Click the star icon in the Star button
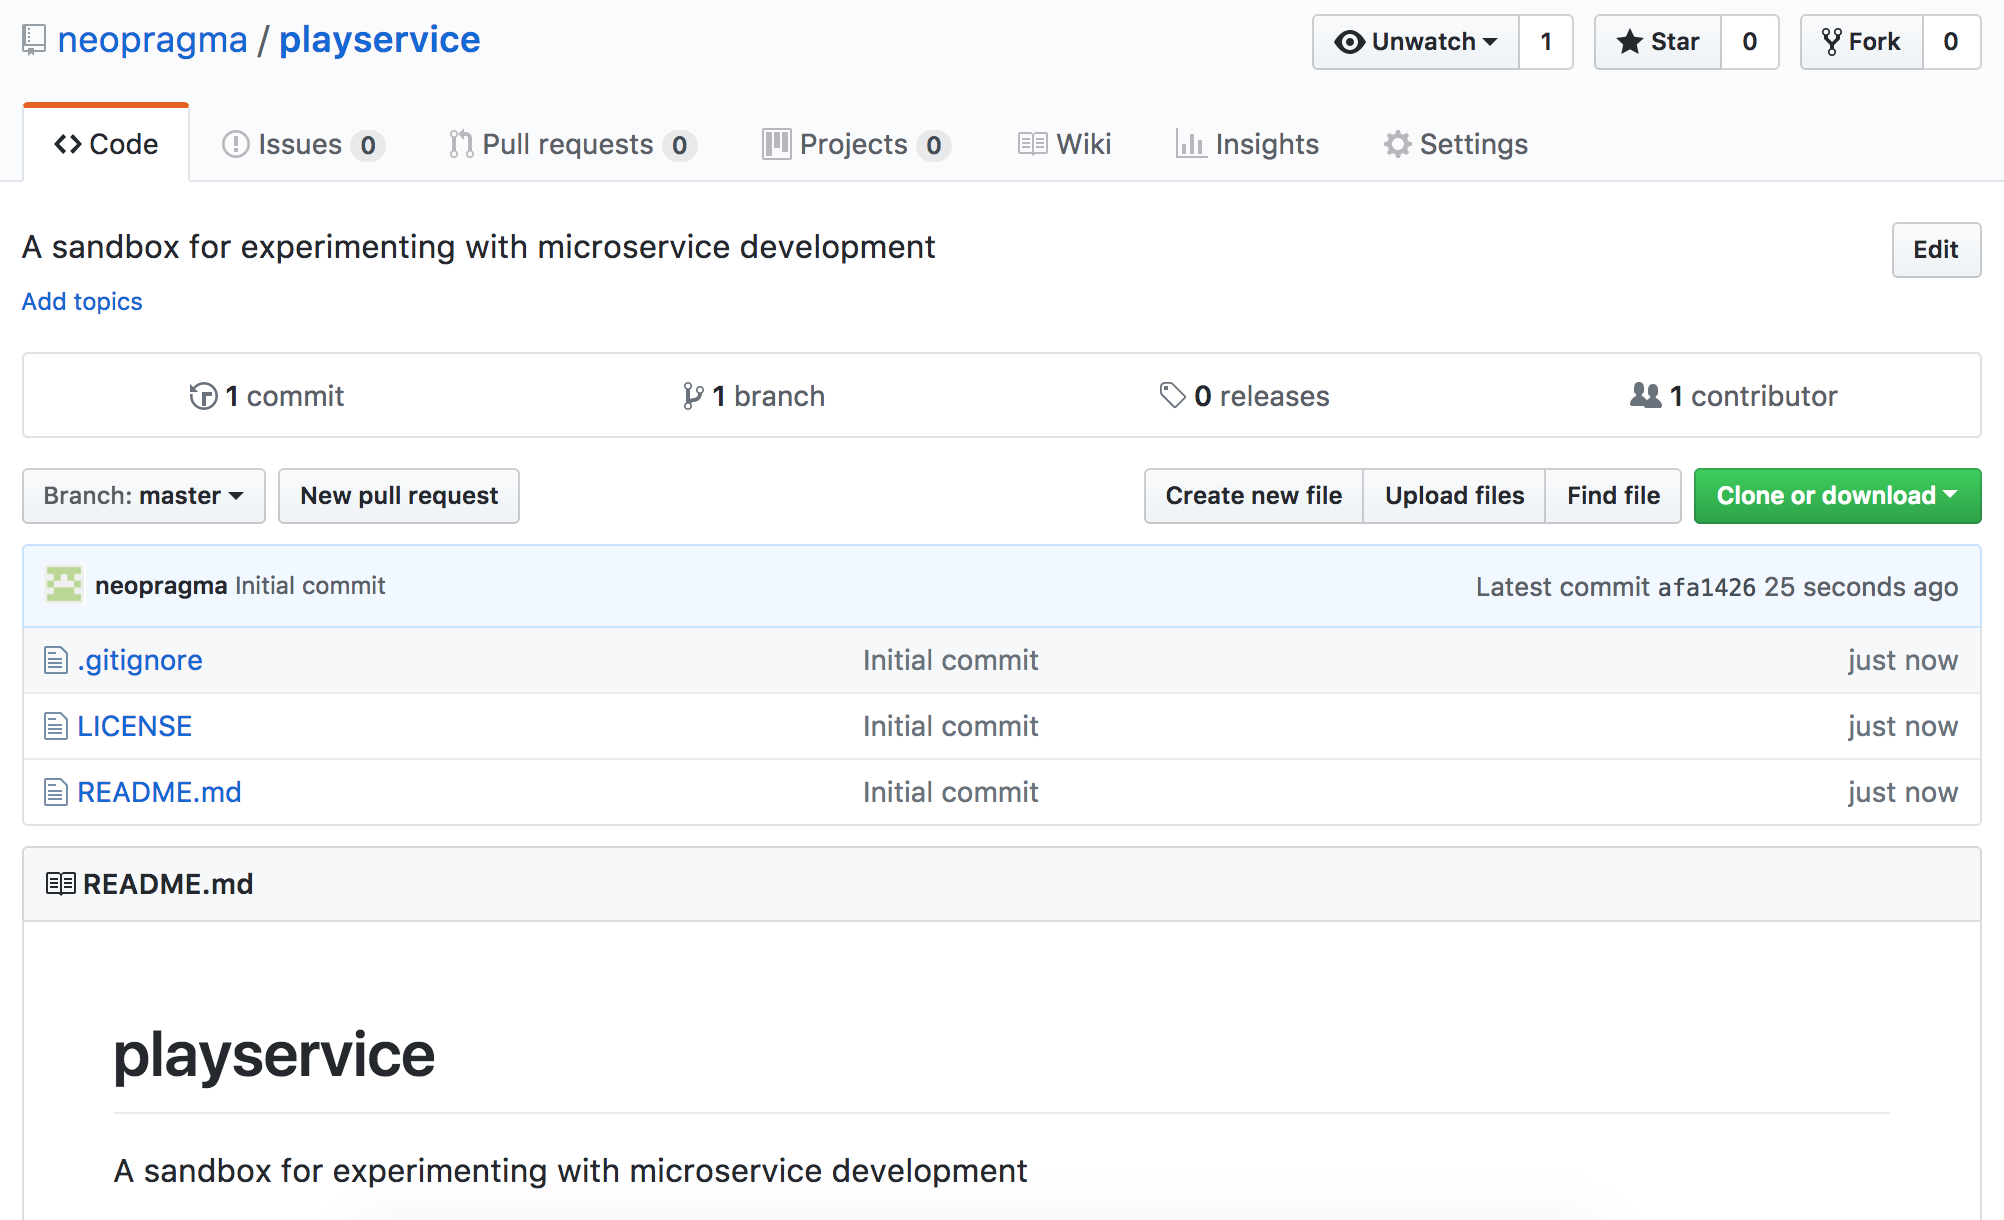The height and width of the screenshot is (1220, 2004). click(1630, 42)
